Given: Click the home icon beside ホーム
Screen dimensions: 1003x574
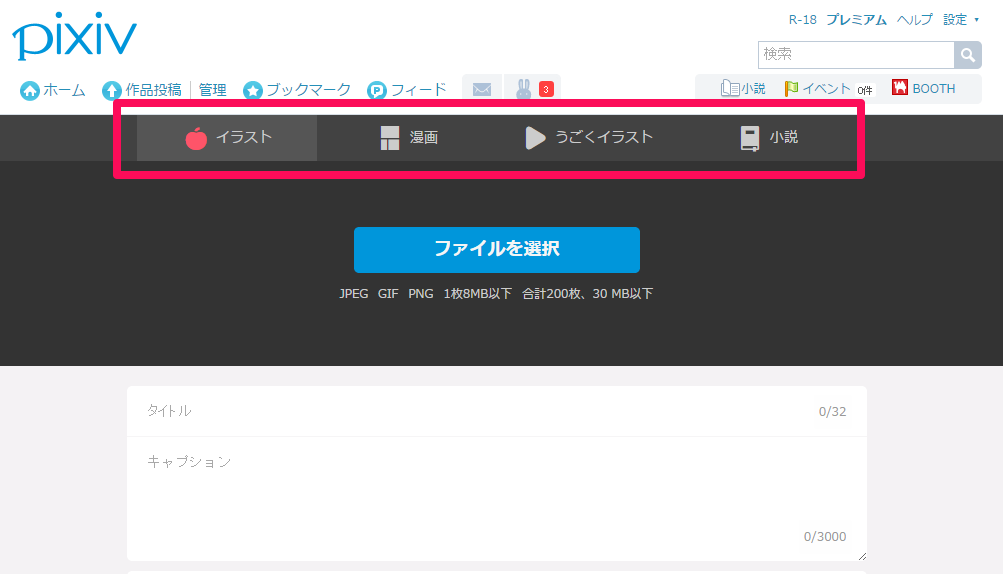Looking at the screenshot, I should (29, 90).
